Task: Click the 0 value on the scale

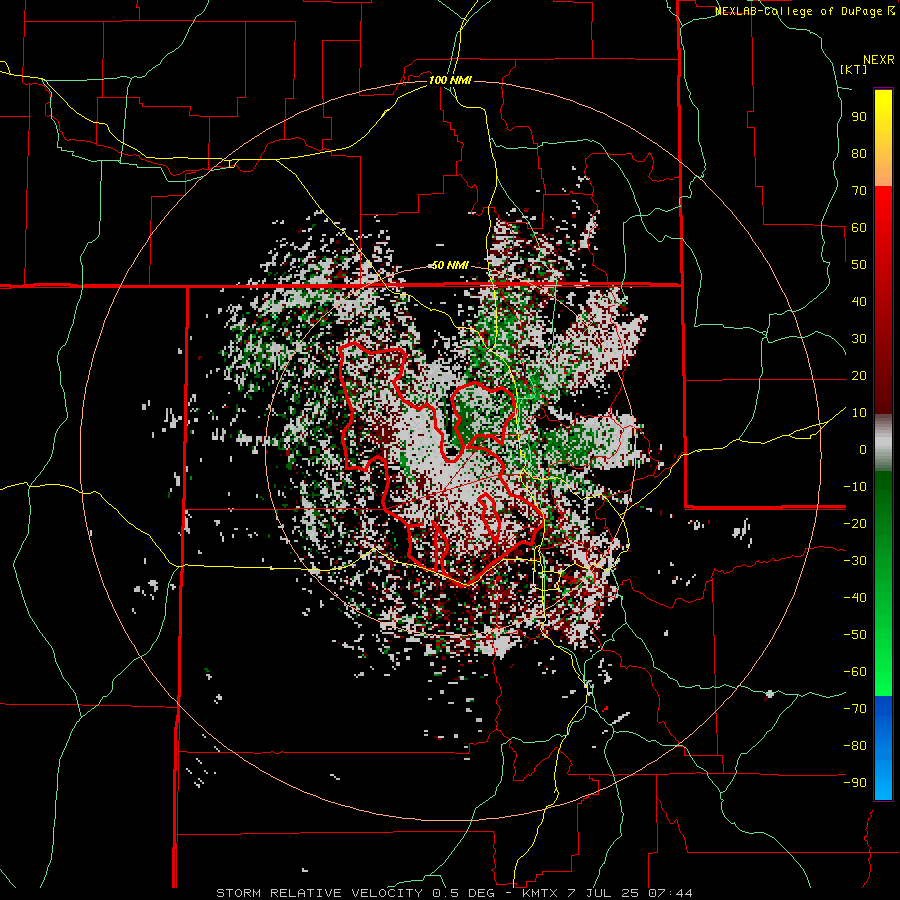Action: pyautogui.click(x=863, y=449)
